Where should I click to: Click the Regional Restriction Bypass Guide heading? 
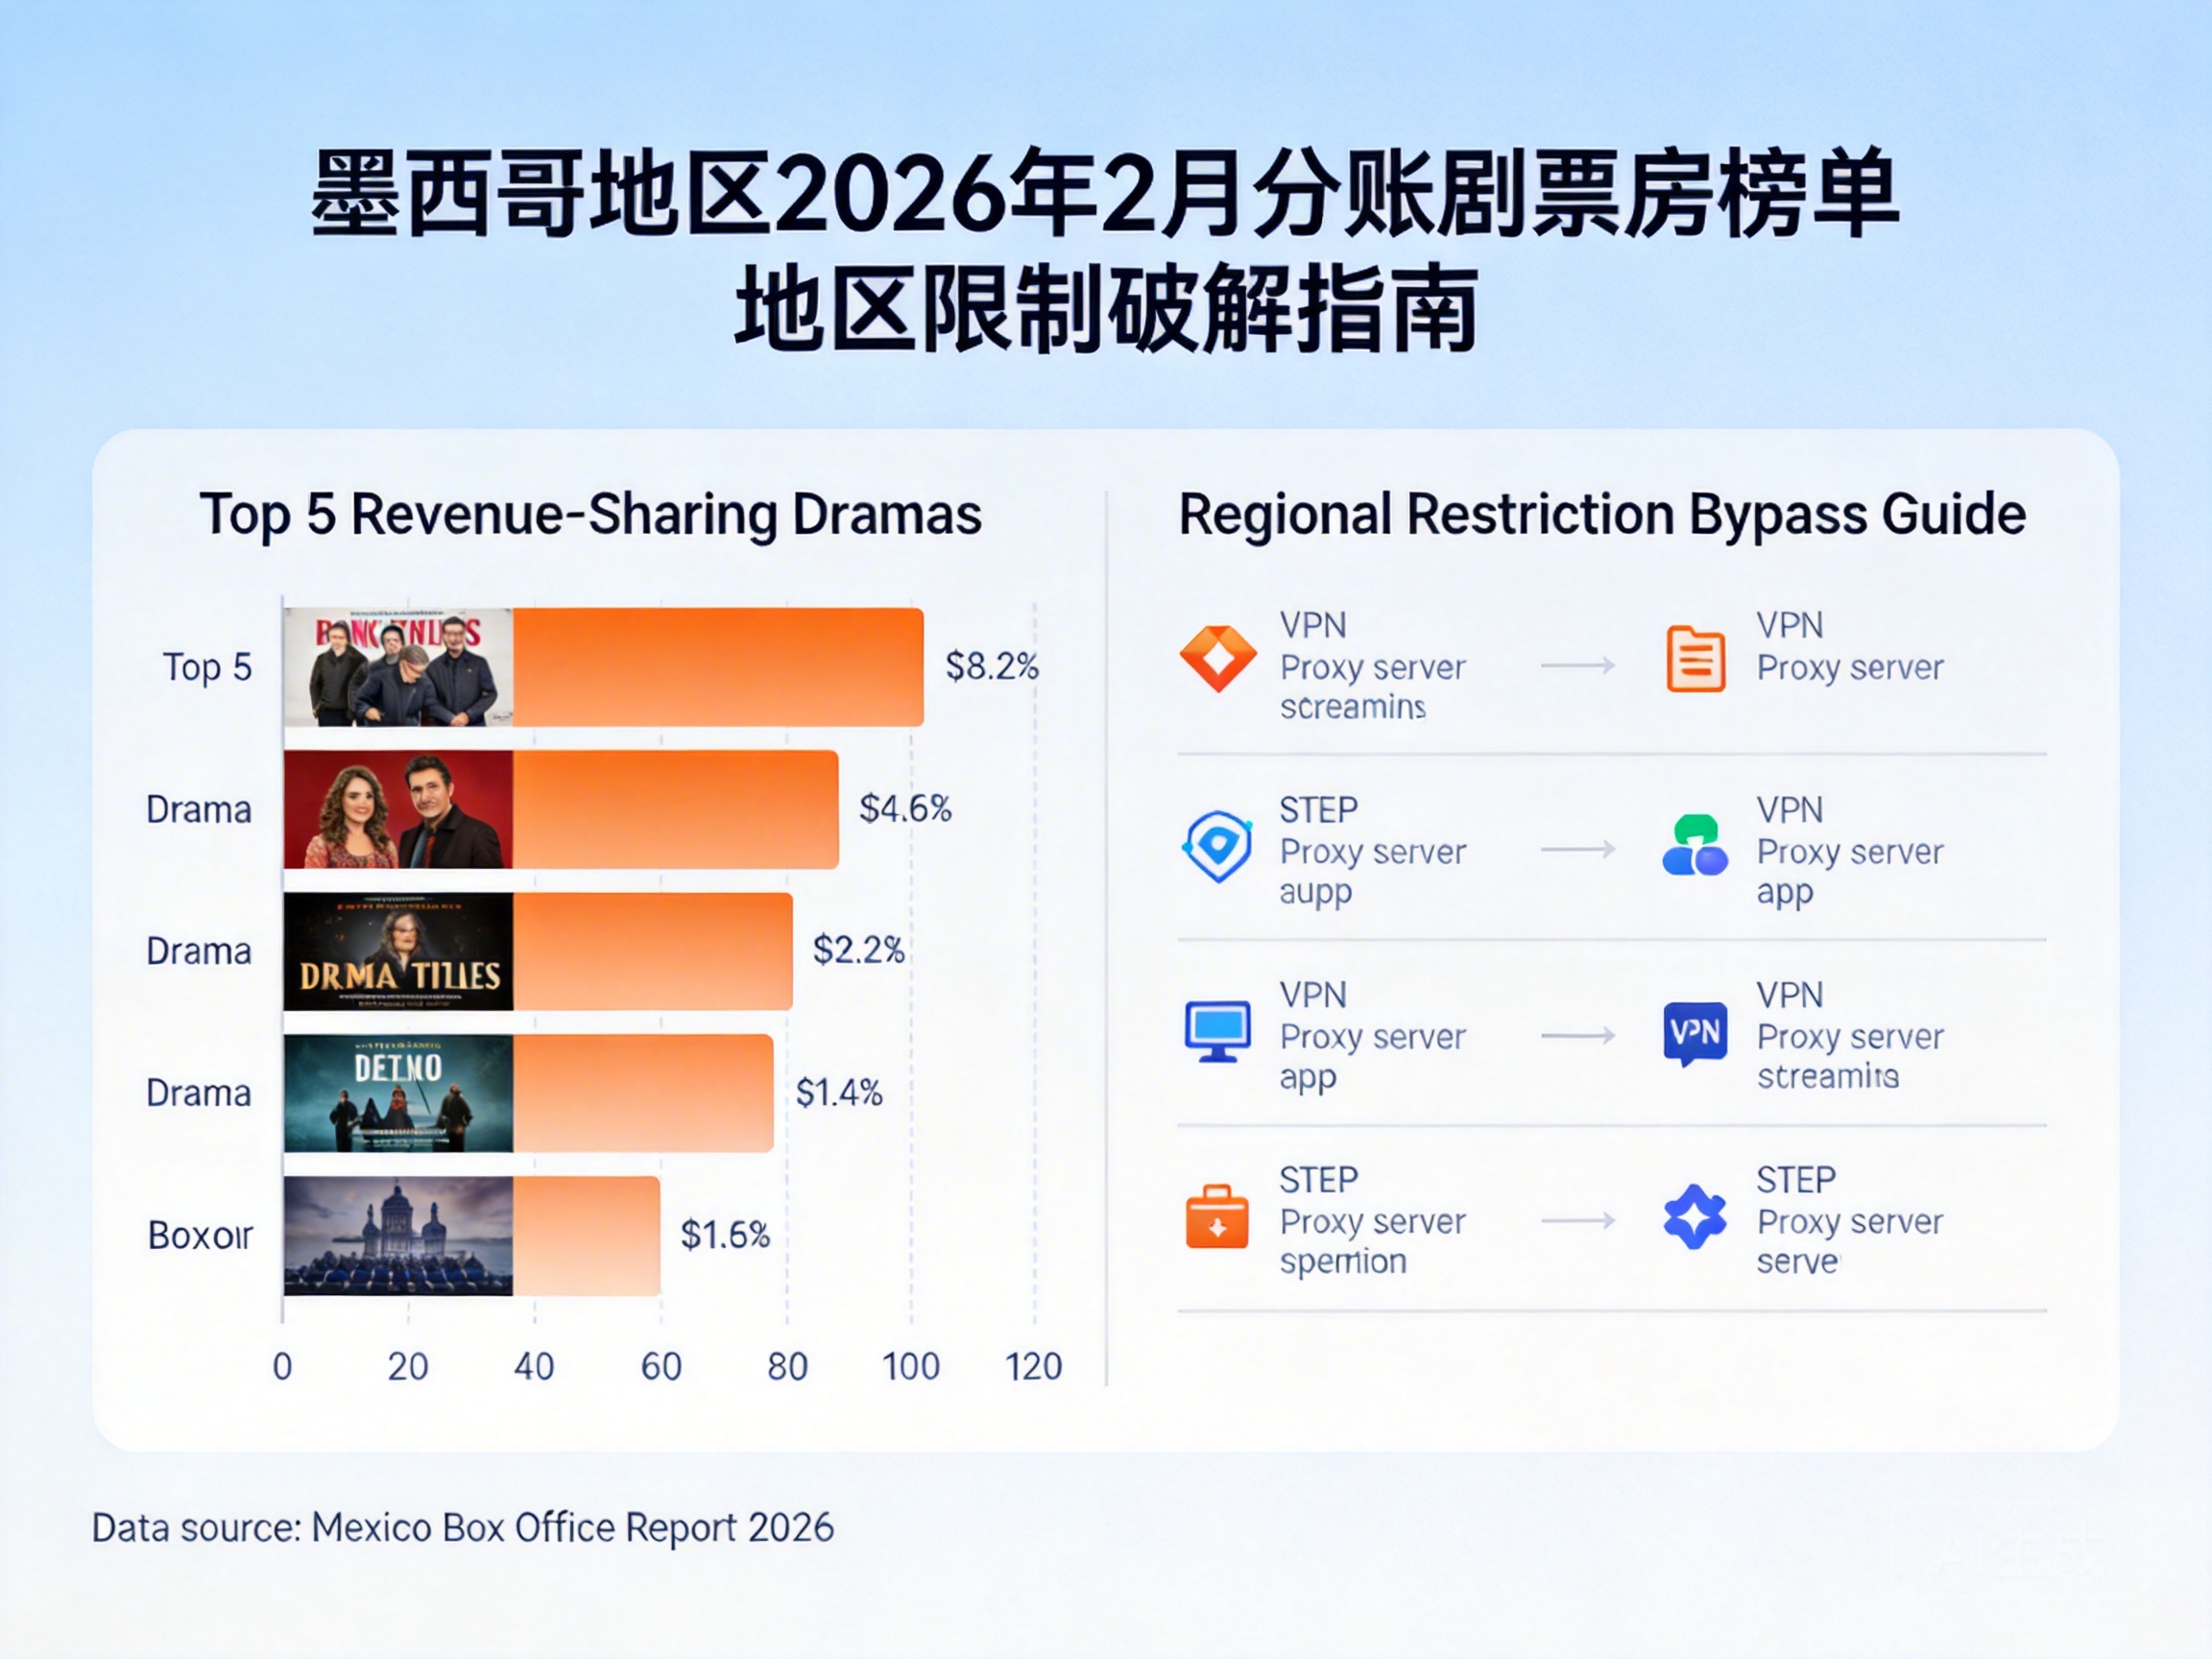[1602, 514]
